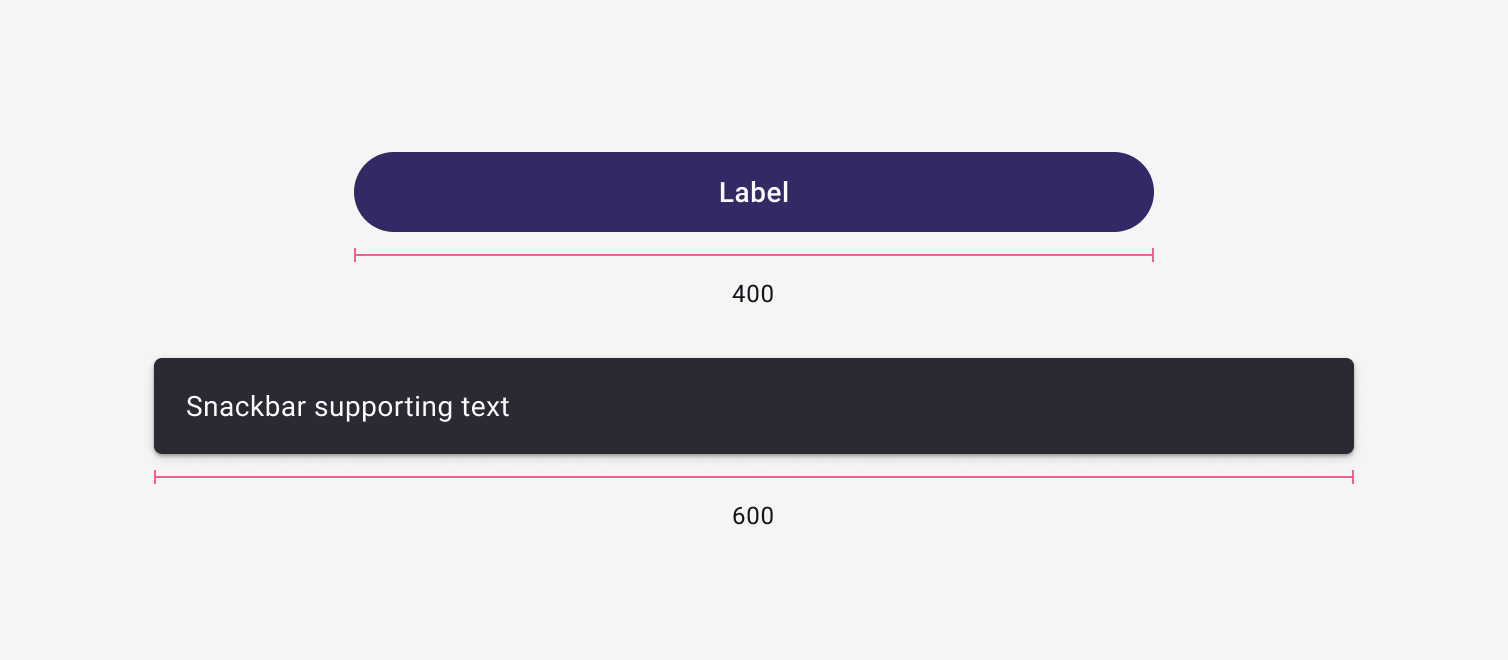The width and height of the screenshot is (1508, 660).
Task: Click the right tick of the 600 ruler
Action: tap(1353, 478)
